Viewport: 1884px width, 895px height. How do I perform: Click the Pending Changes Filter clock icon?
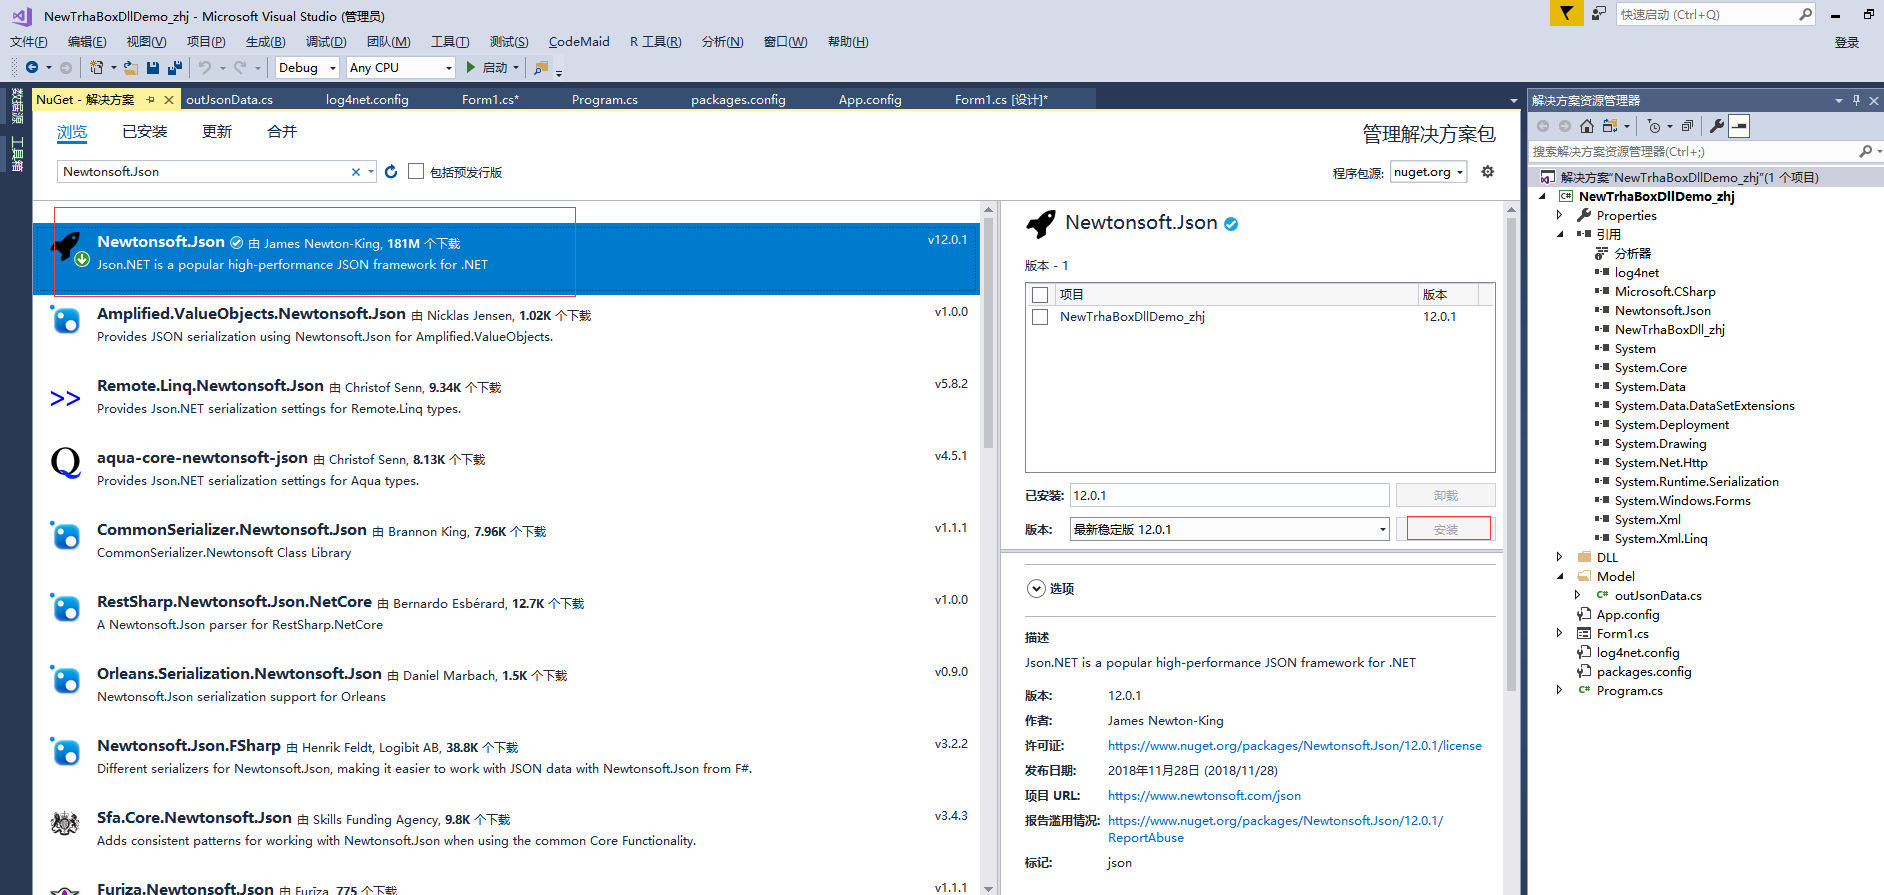[x=1654, y=126]
